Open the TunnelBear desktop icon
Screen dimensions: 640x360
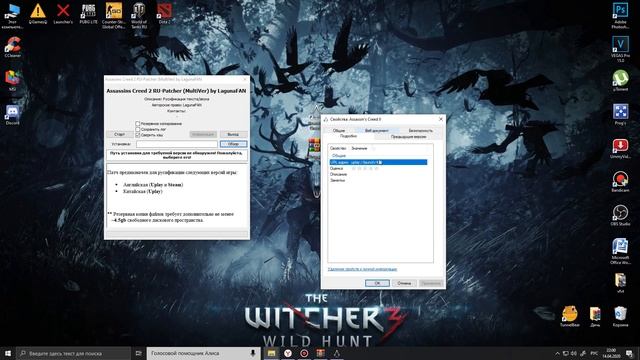[x=570, y=316]
